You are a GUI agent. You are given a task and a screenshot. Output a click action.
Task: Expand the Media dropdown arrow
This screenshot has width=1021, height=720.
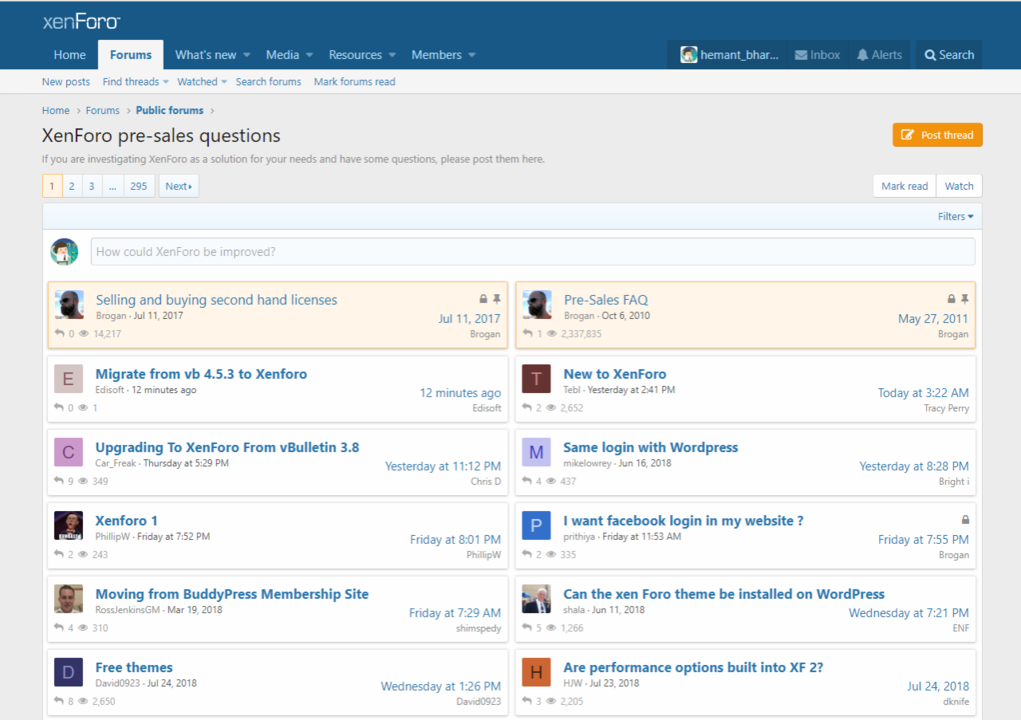(x=309, y=55)
